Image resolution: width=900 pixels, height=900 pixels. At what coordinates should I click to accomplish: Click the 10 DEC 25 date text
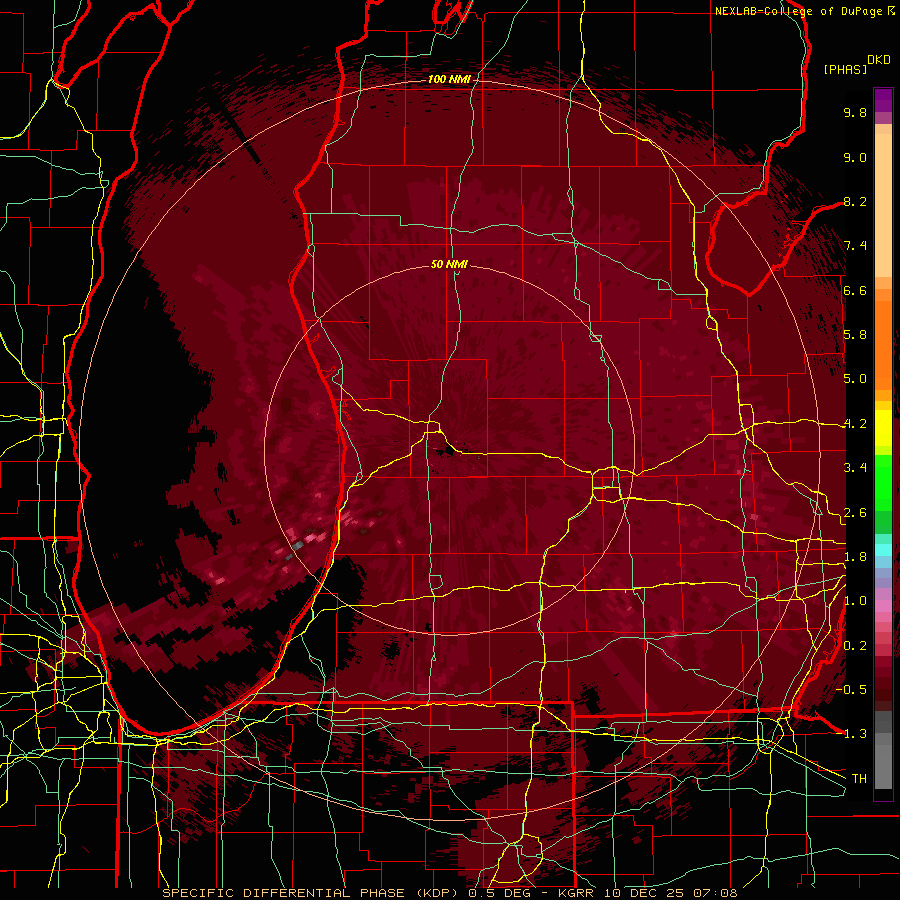point(645,893)
